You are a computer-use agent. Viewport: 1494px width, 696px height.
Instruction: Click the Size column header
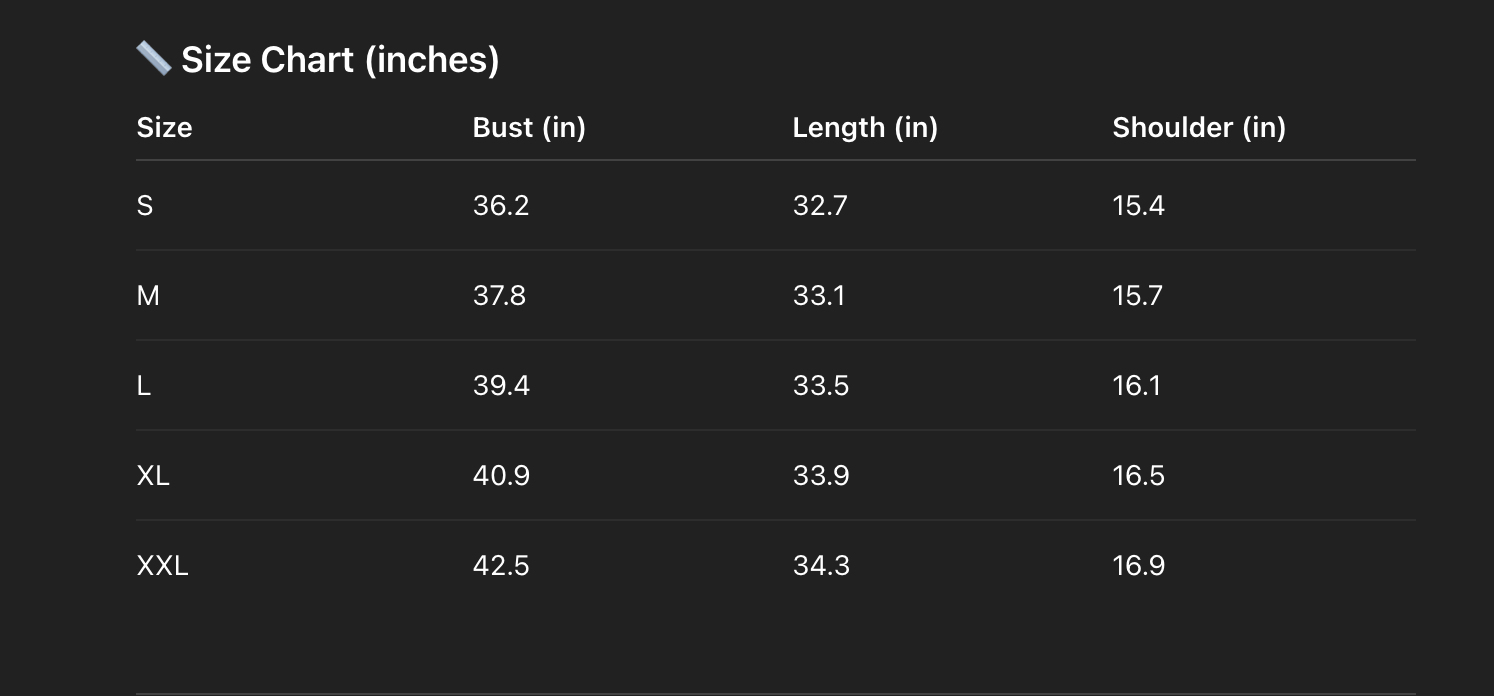tap(164, 128)
